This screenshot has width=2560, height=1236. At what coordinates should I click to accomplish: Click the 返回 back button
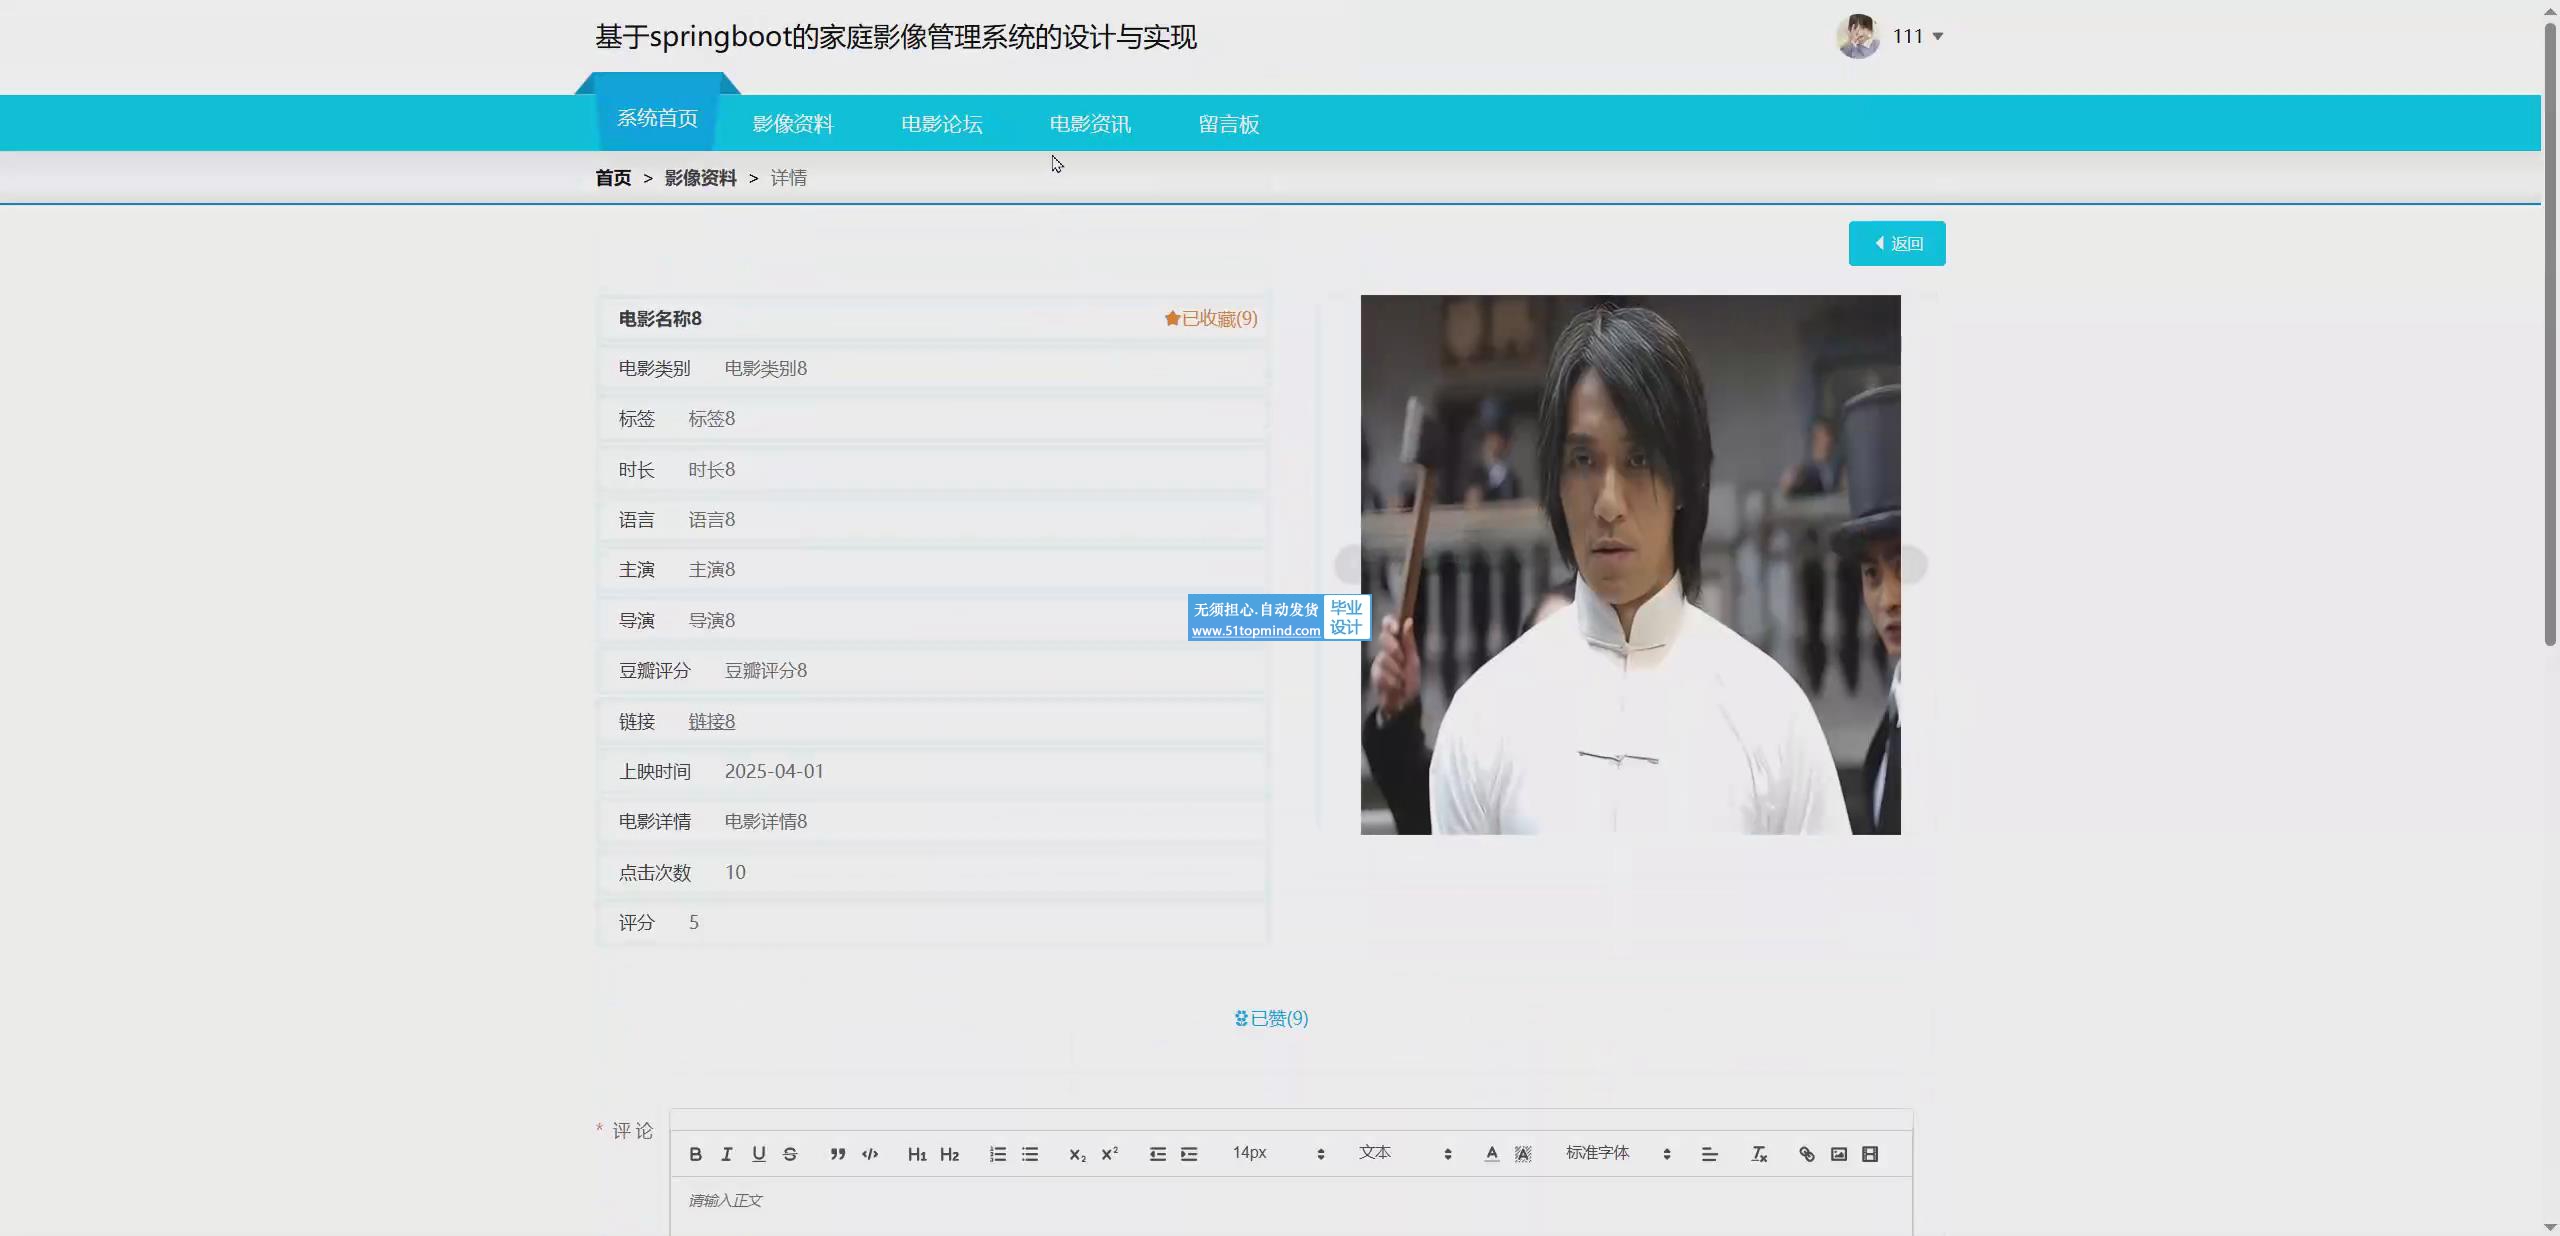tap(1896, 243)
